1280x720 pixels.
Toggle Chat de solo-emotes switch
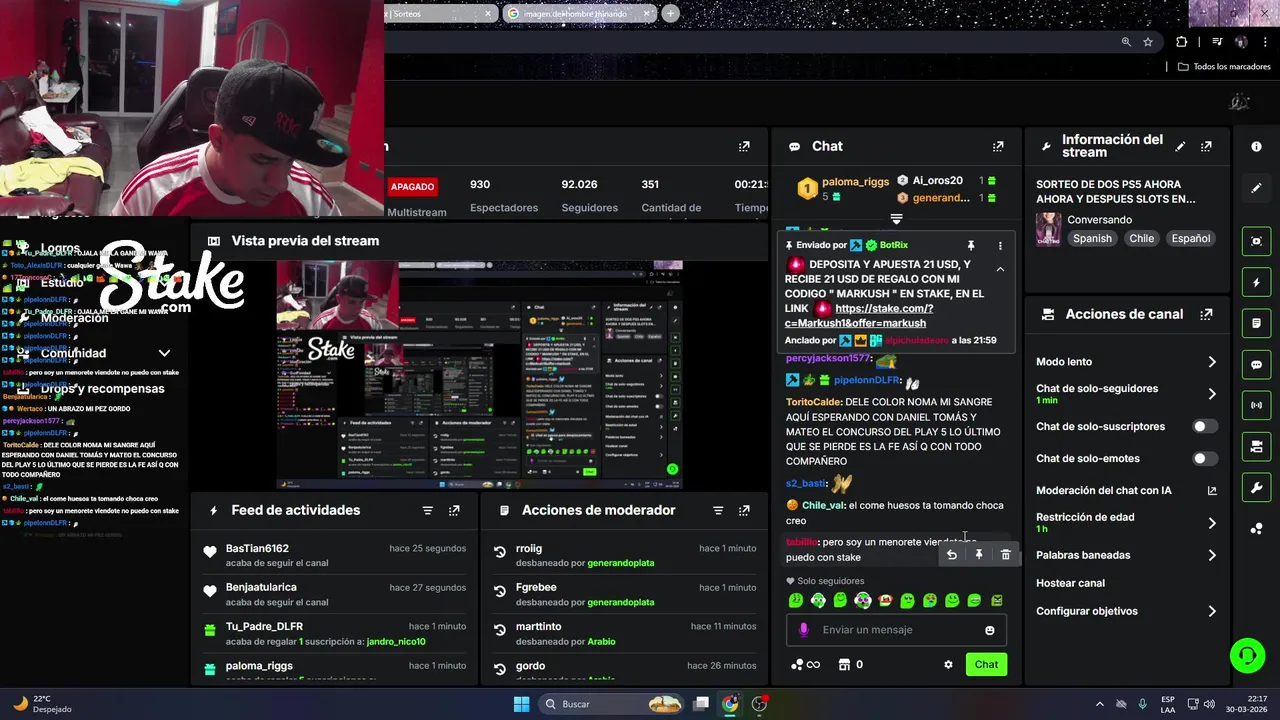coord(1205,459)
